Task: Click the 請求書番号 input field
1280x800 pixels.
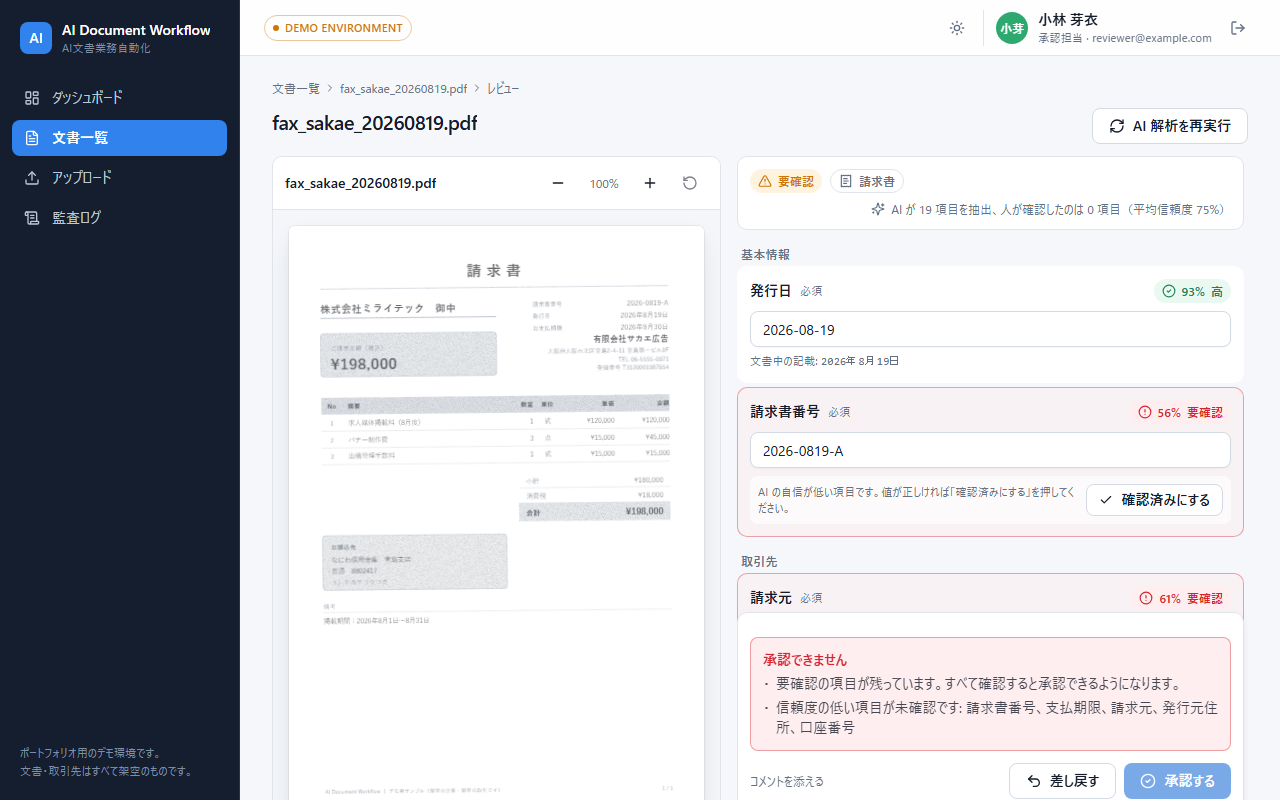Action: [x=990, y=450]
